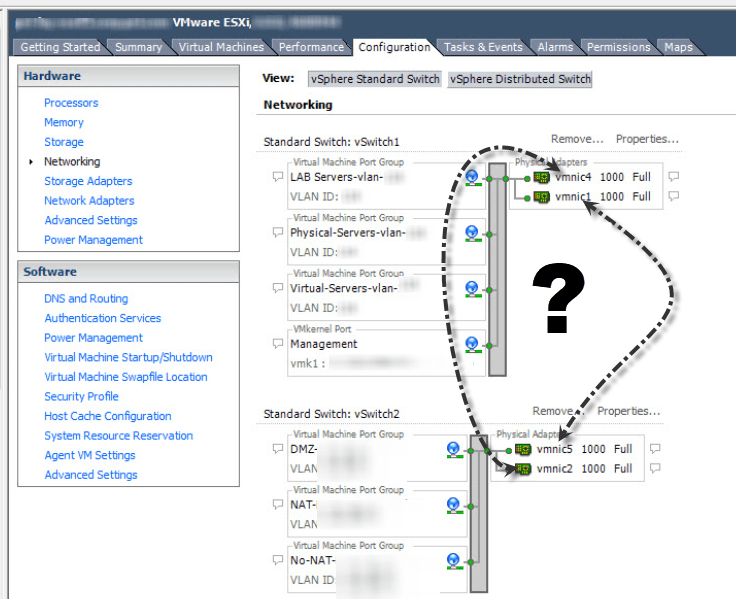This screenshot has height=599, width=736.
Task: Switch to the Summary tab
Action: 138,47
